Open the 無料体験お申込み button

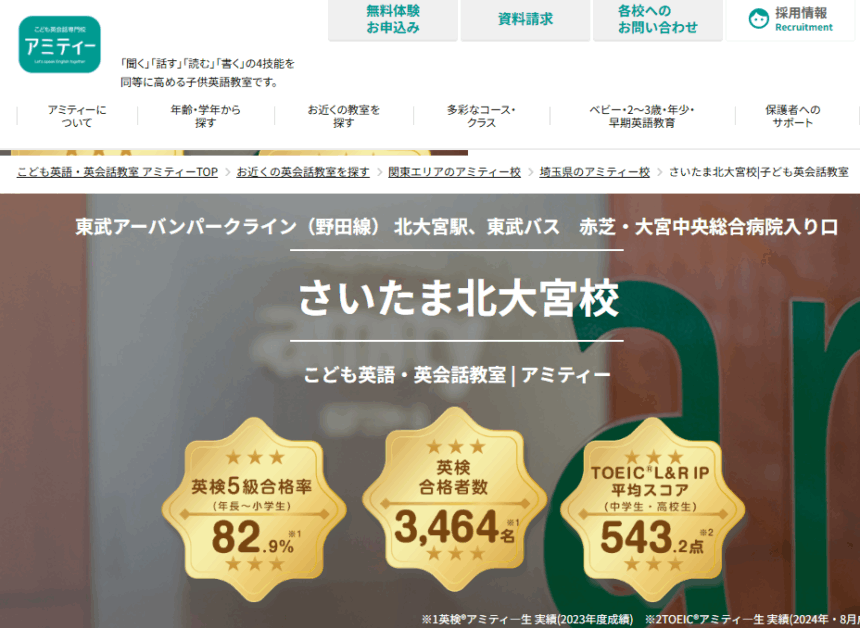[x=392, y=19]
